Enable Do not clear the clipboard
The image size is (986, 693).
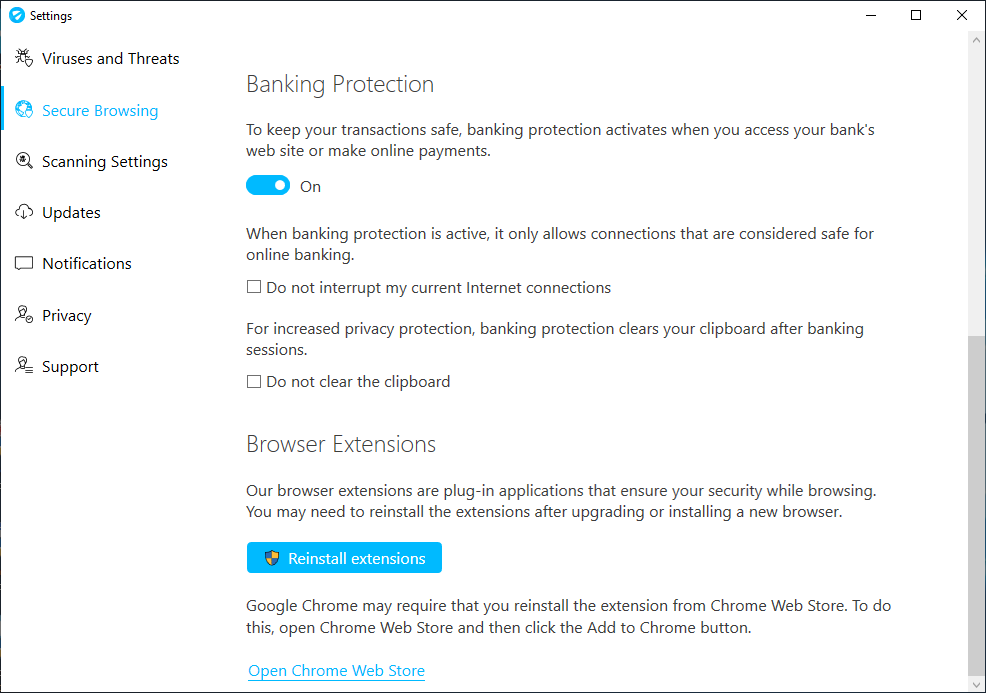pyautogui.click(x=254, y=382)
